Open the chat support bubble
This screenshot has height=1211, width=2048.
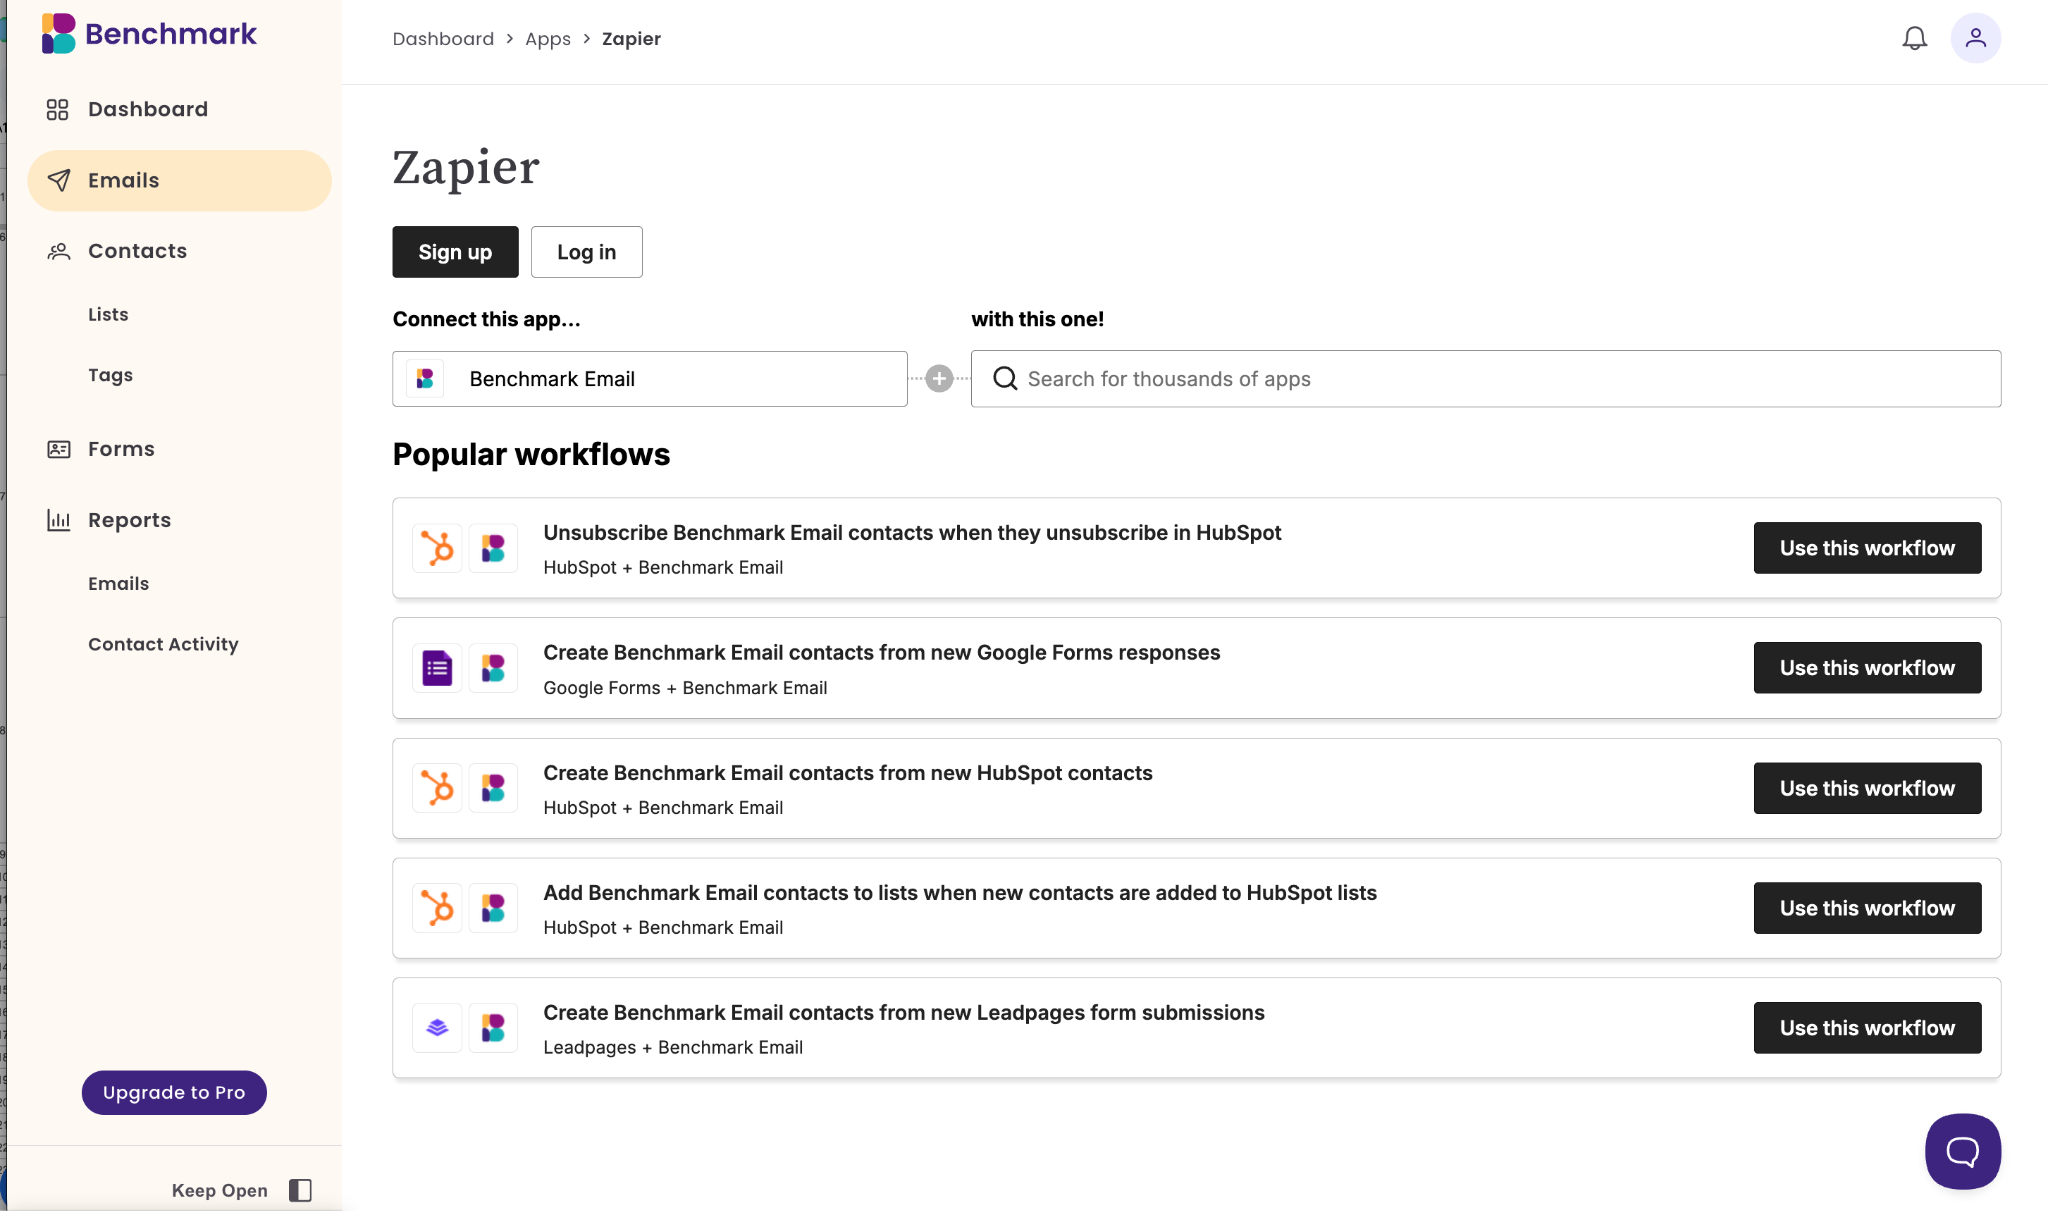point(1962,1151)
